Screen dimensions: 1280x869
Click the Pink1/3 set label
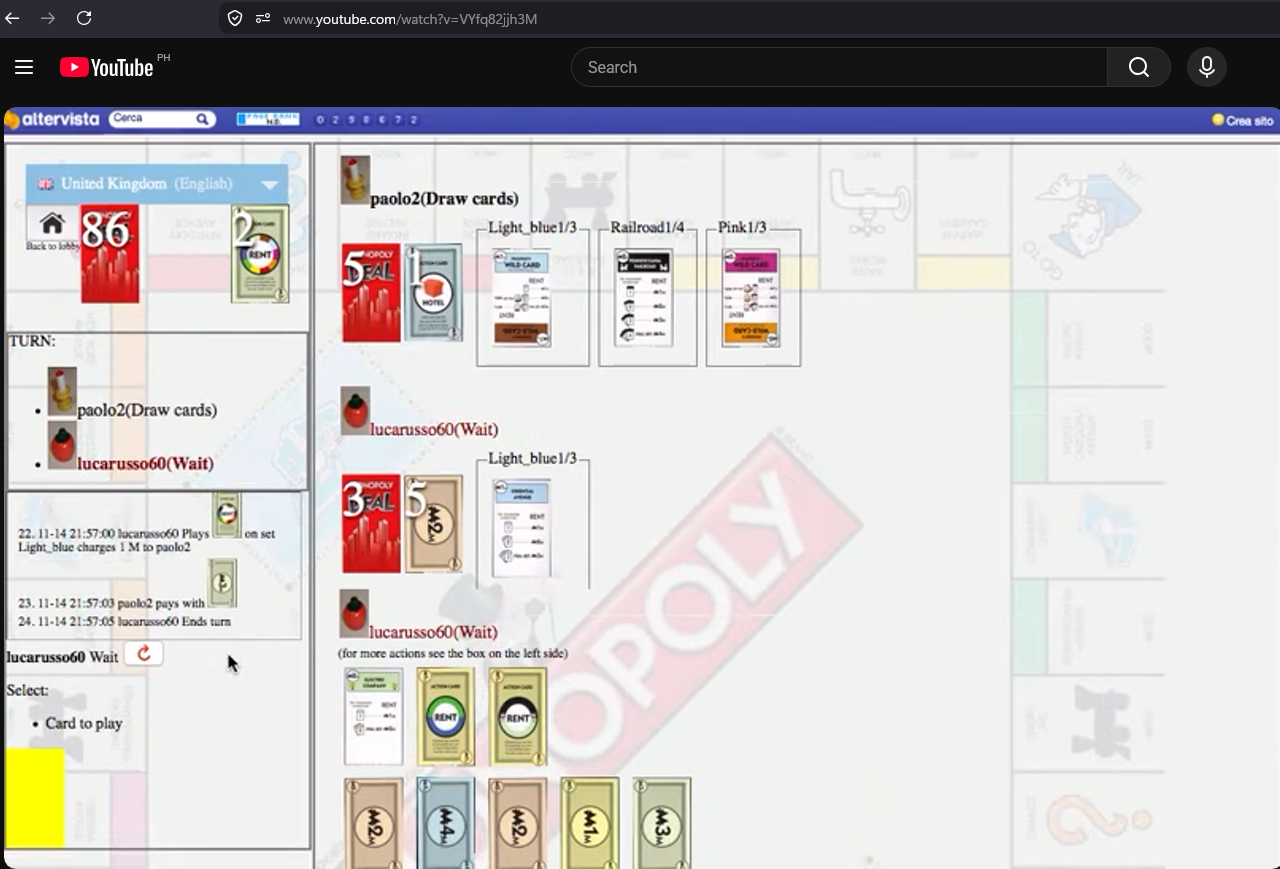pyautogui.click(x=742, y=228)
